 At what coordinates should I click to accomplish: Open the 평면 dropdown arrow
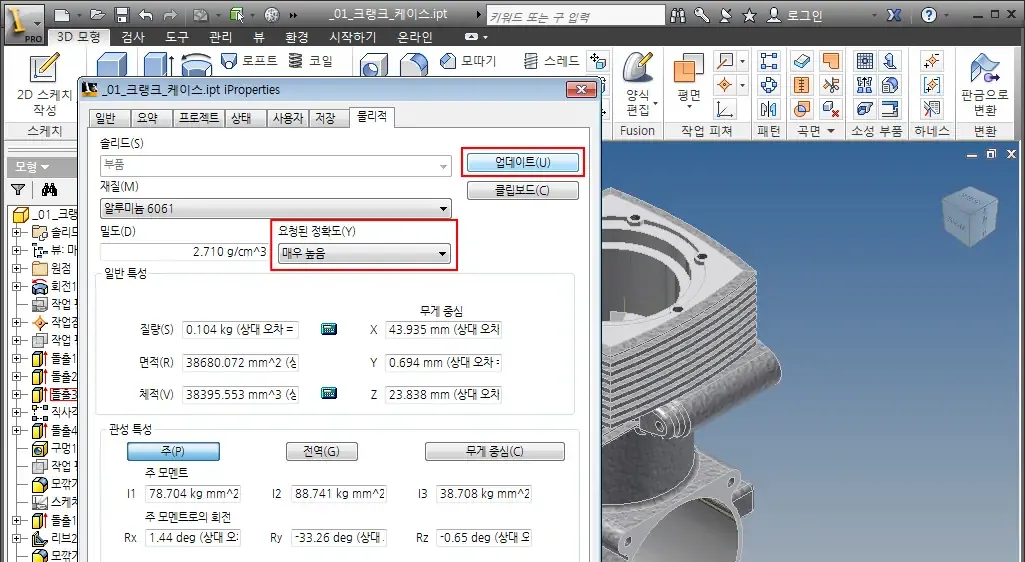(x=689, y=107)
